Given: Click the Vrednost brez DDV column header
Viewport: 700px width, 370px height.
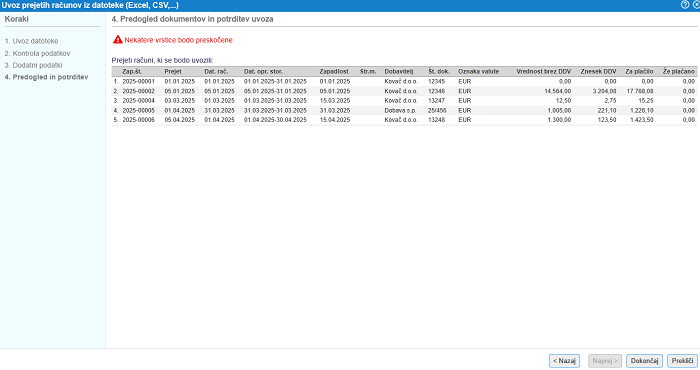Looking at the screenshot, I should click(543, 71).
